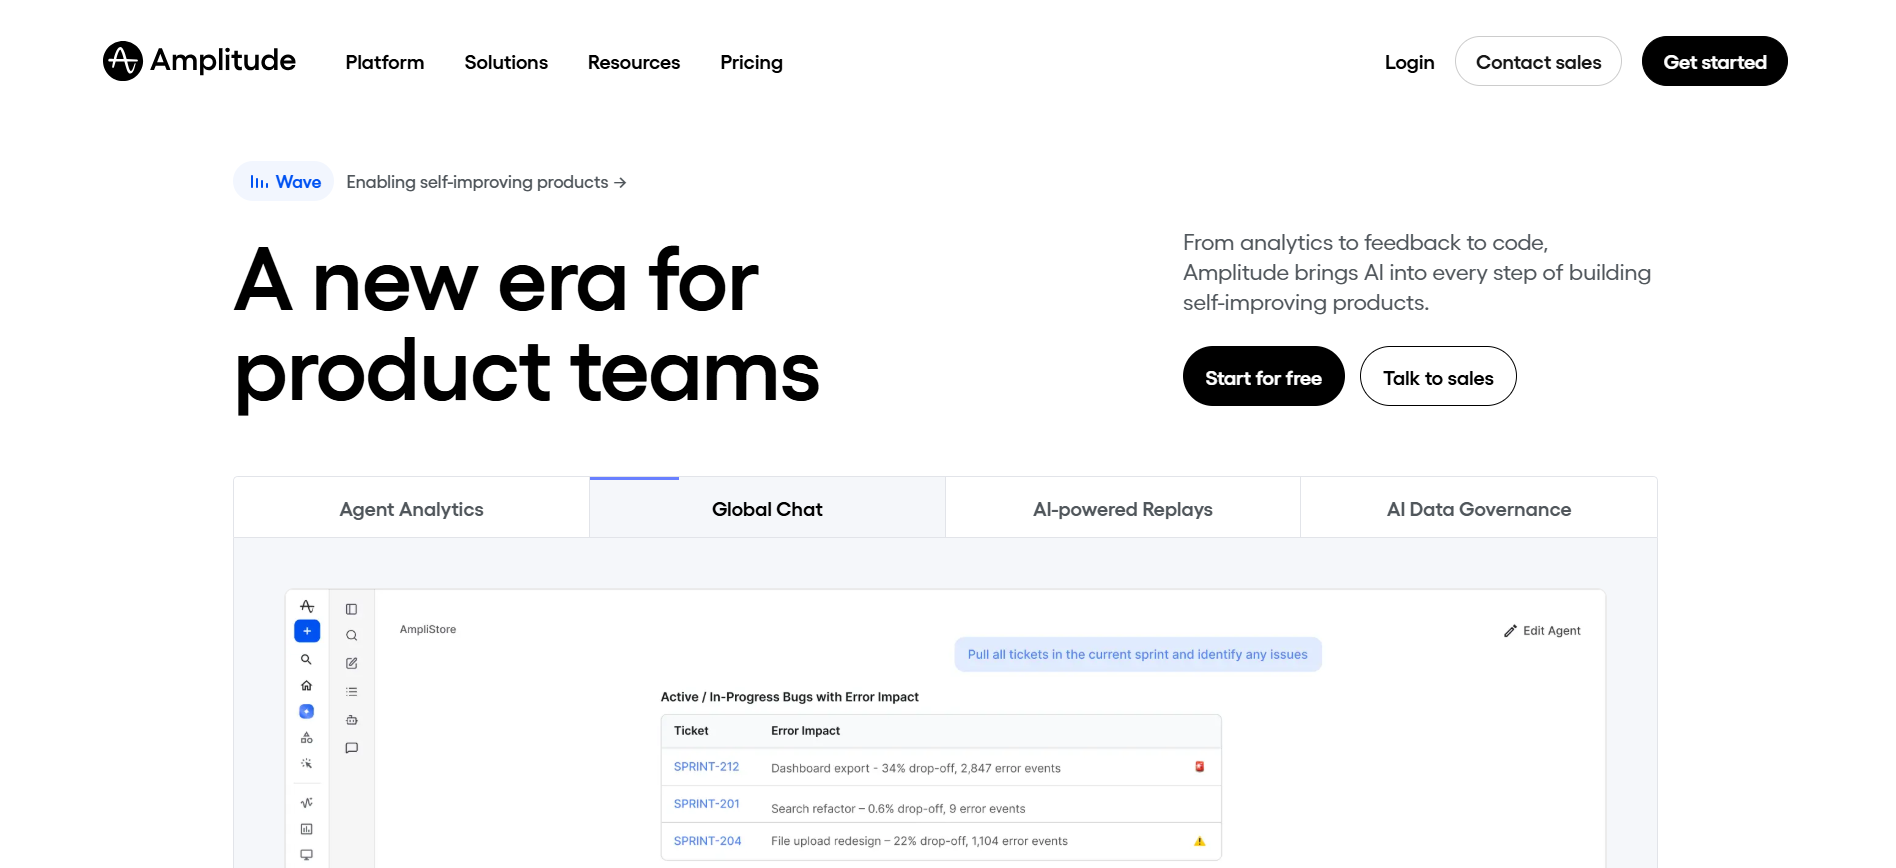The width and height of the screenshot is (1896, 868).
Task: Click the list view icon in sidebar
Action: (x=352, y=692)
